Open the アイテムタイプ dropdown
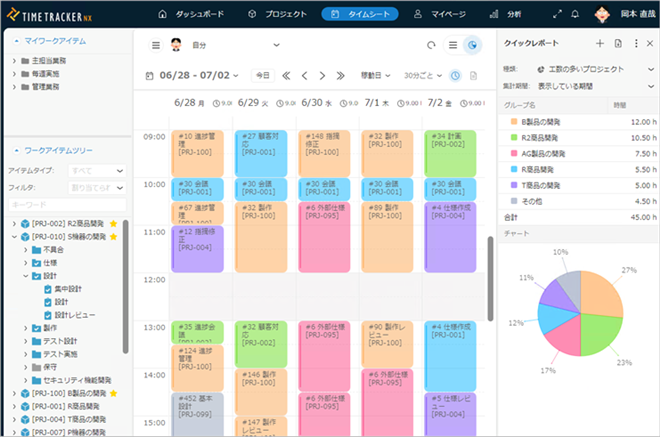Image resolution: width=660 pixels, height=437 pixels. click(x=96, y=172)
